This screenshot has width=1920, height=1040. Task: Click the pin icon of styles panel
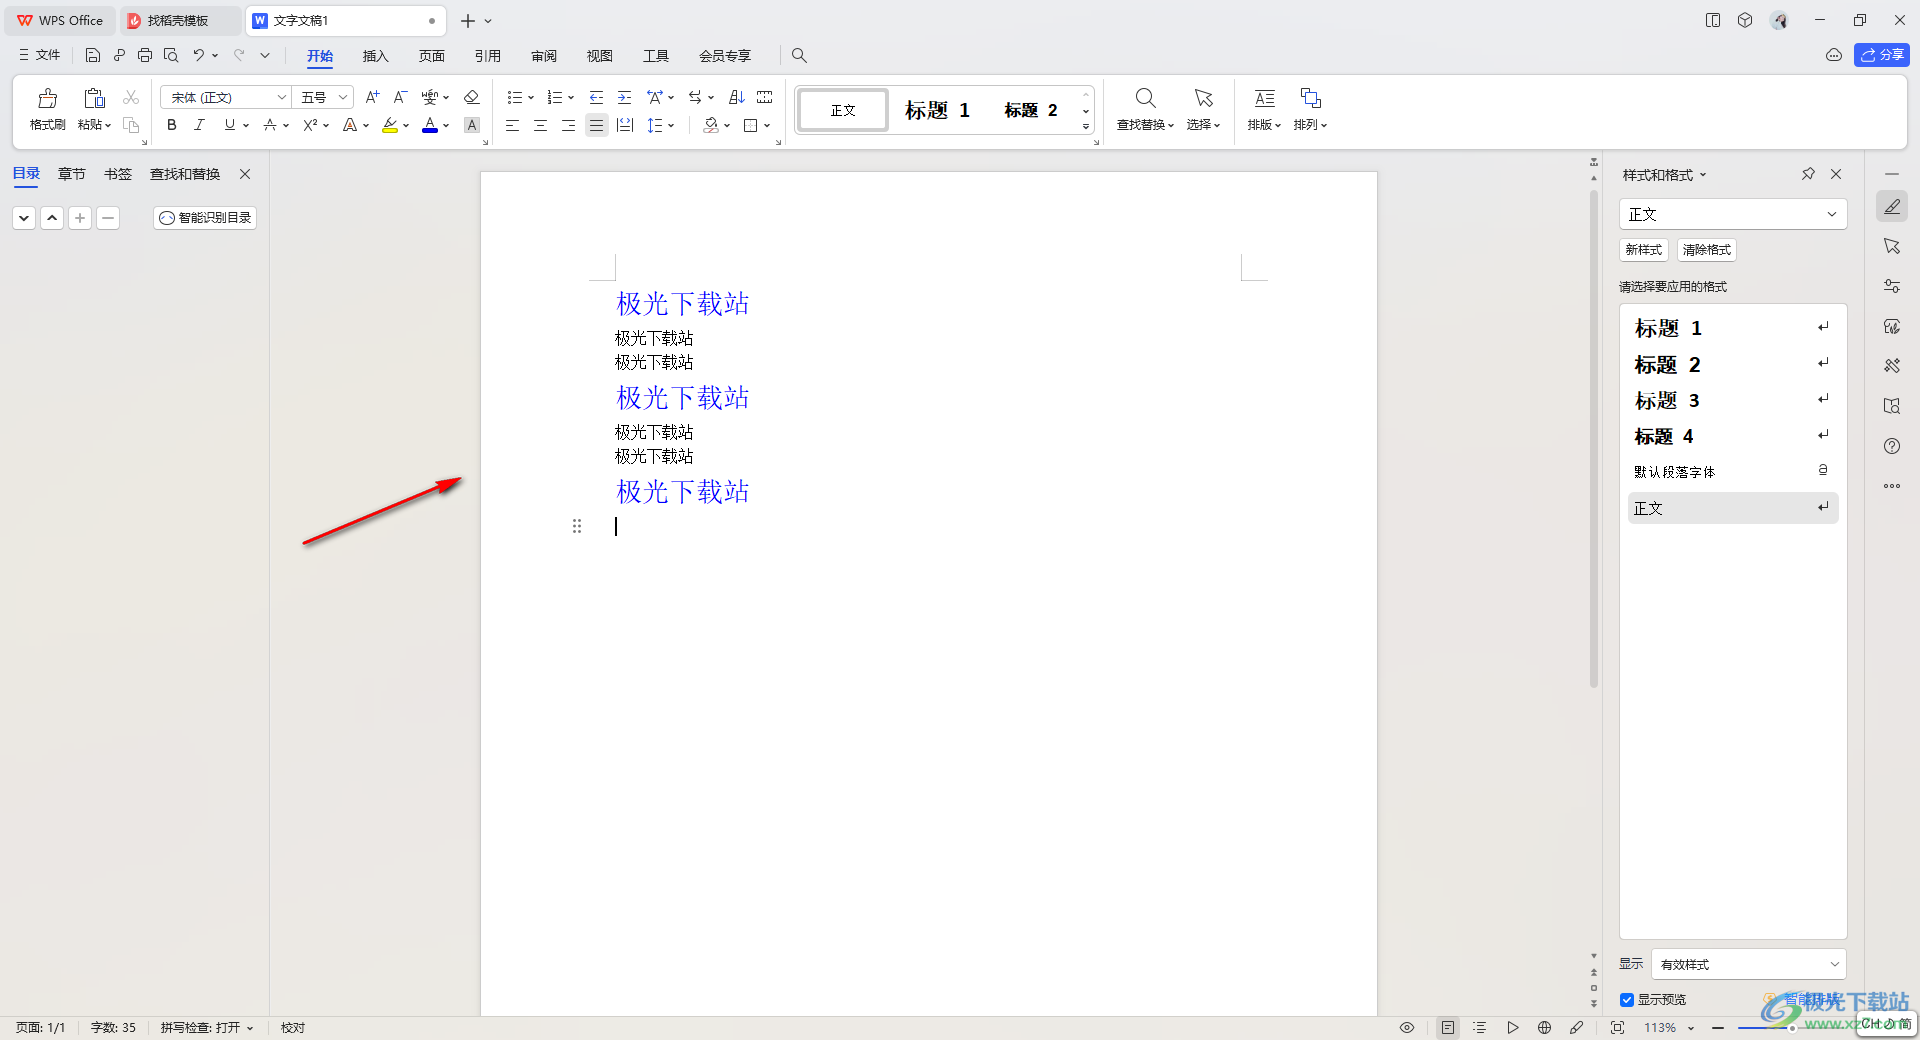[x=1808, y=174]
